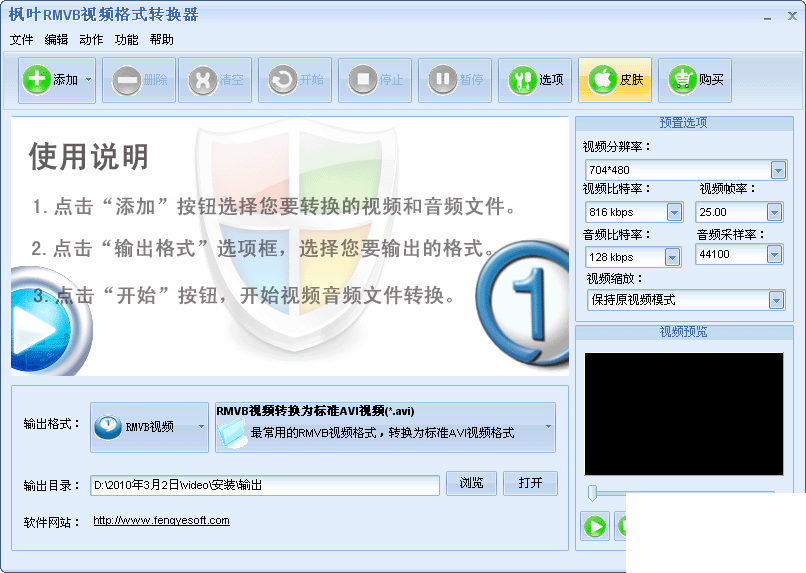806x573 pixels.
Task: Open the http://www.fengyesoft.com link
Action: pos(161,520)
